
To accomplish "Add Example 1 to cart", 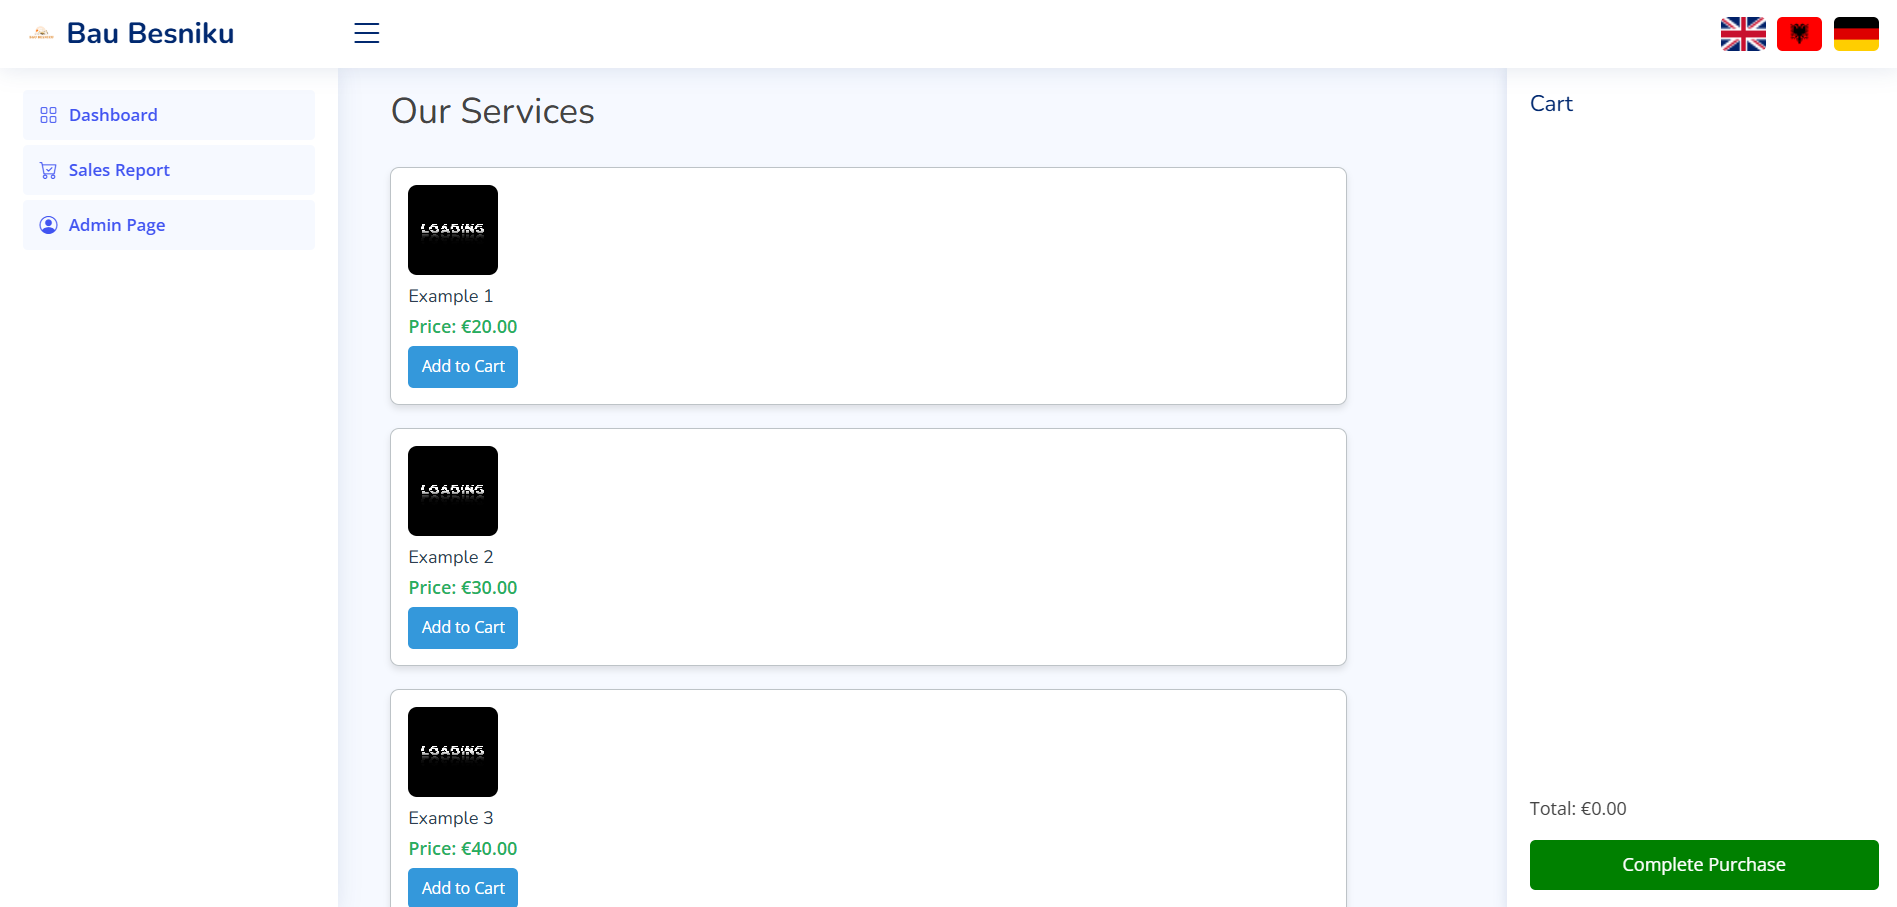I will (x=462, y=366).
